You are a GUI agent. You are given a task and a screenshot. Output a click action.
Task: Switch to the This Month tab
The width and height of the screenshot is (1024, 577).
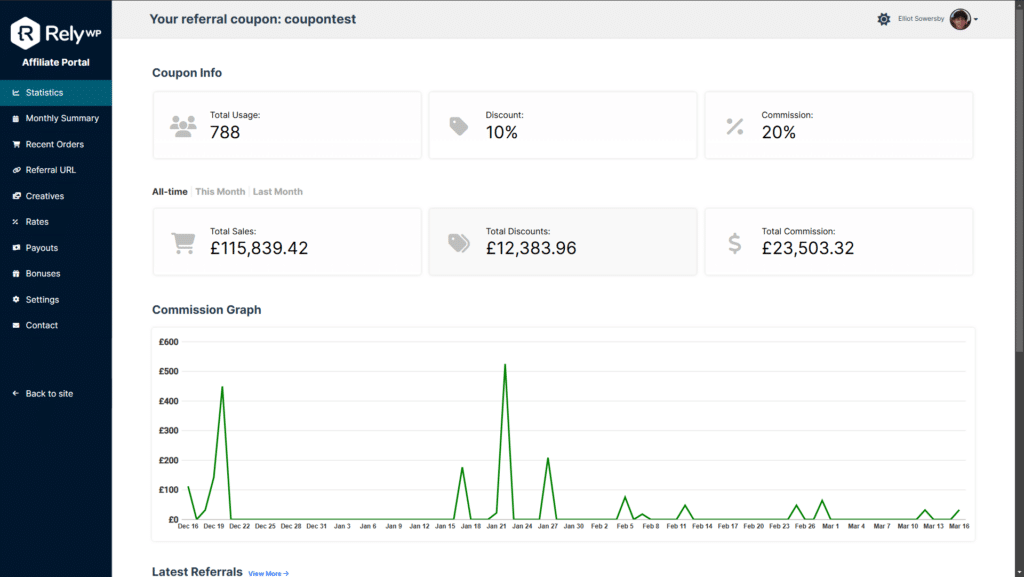pyautogui.click(x=220, y=192)
